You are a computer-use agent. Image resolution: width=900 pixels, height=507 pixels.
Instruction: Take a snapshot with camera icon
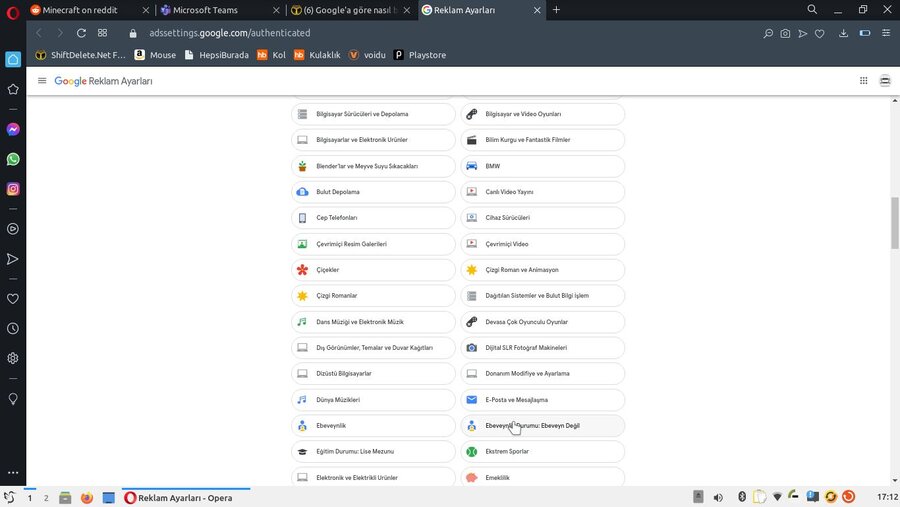pyautogui.click(x=785, y=34)
